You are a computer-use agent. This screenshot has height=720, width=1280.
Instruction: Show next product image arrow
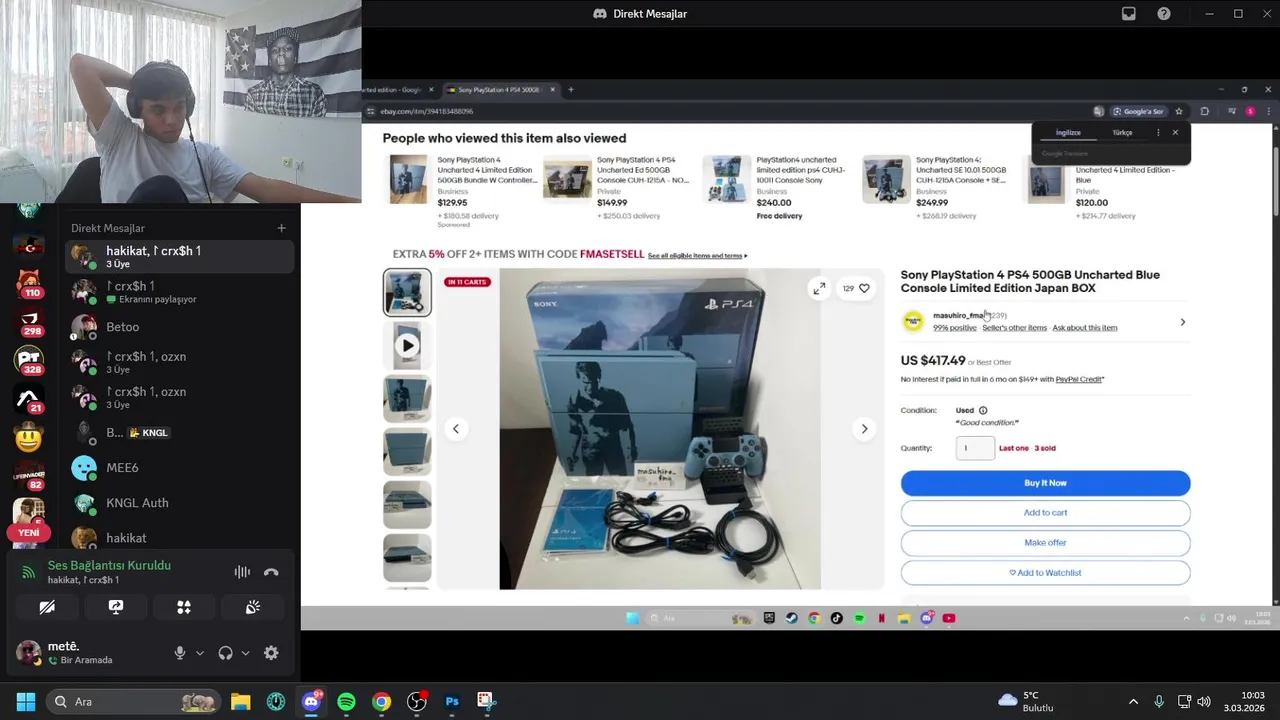pos(865,429)
